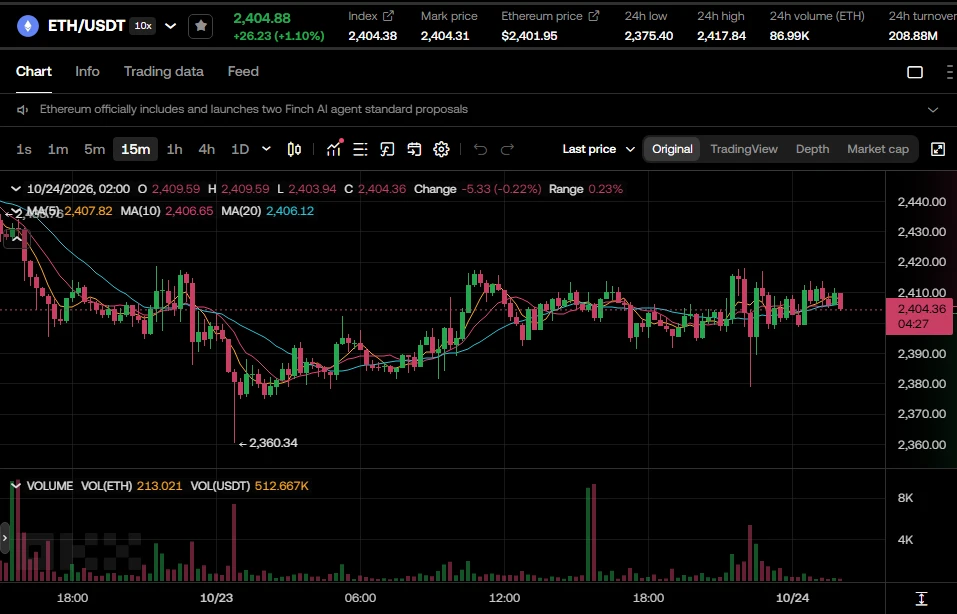Collapse the OHLC date info row
The image size is (957, 614).
click(16, 189)
